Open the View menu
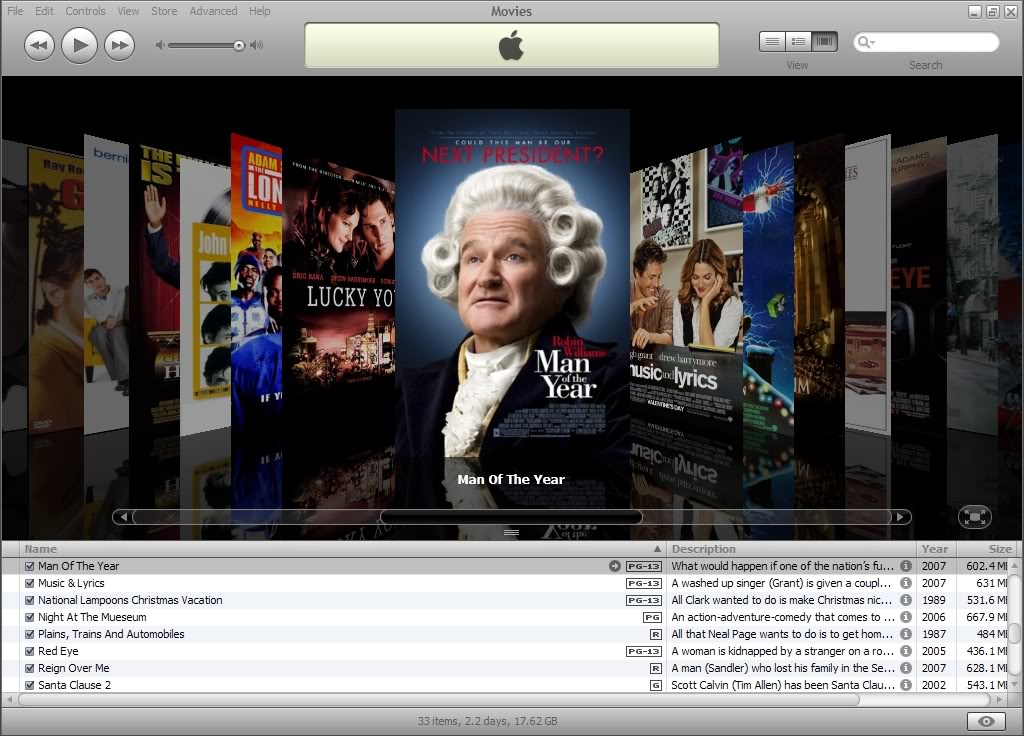 tap(128, 11)
